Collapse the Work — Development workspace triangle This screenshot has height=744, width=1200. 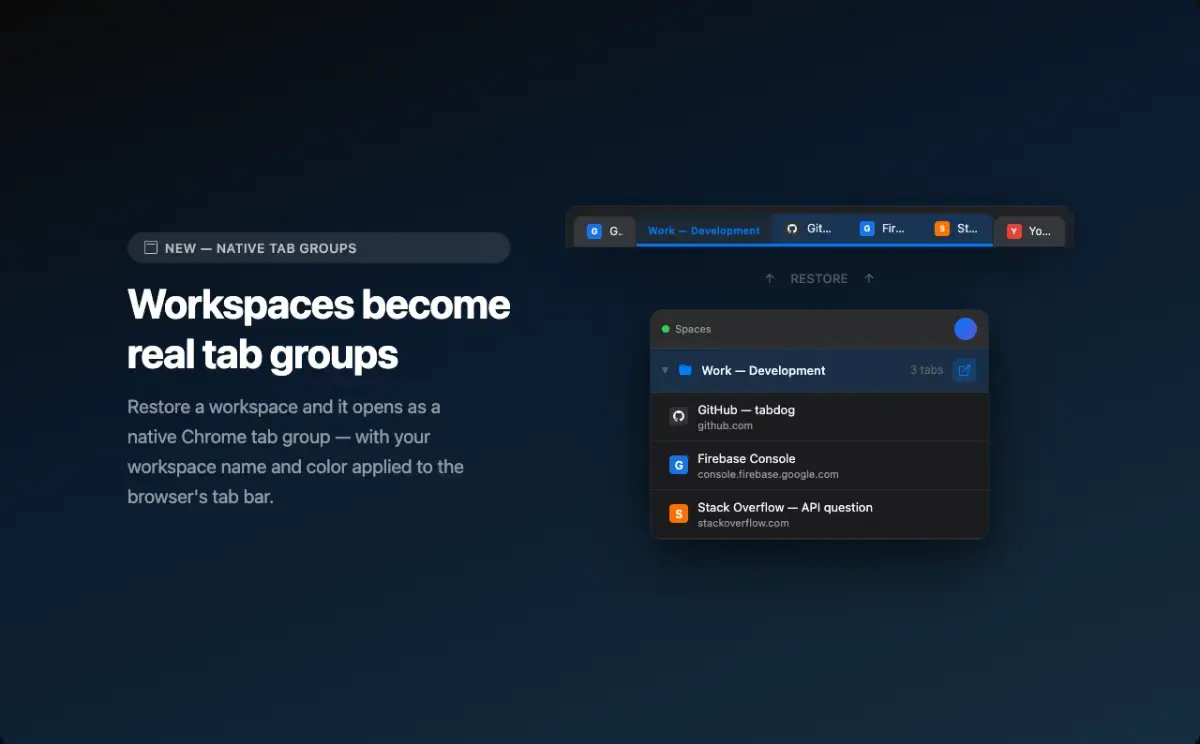coord(665,370)
